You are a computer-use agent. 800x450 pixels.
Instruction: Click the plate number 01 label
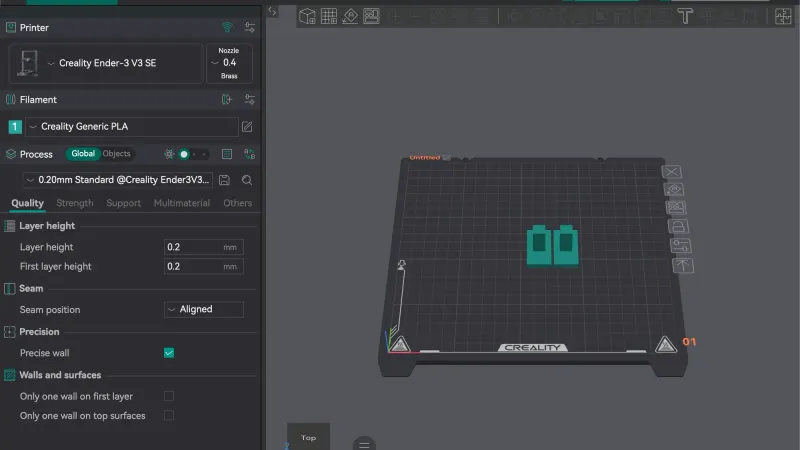689,341
